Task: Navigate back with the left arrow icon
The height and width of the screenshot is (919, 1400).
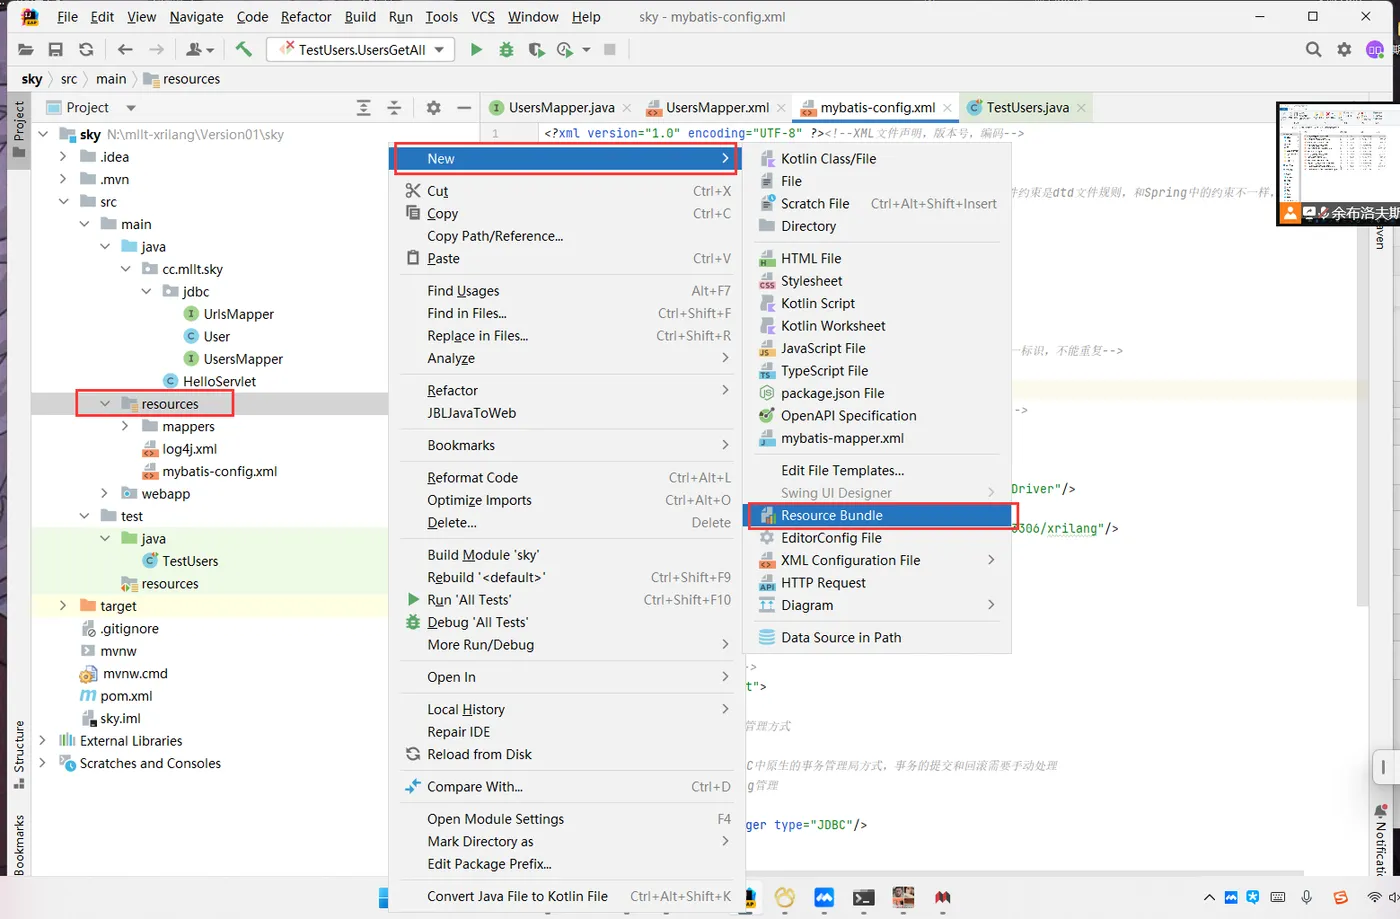Action: (125, 49)
